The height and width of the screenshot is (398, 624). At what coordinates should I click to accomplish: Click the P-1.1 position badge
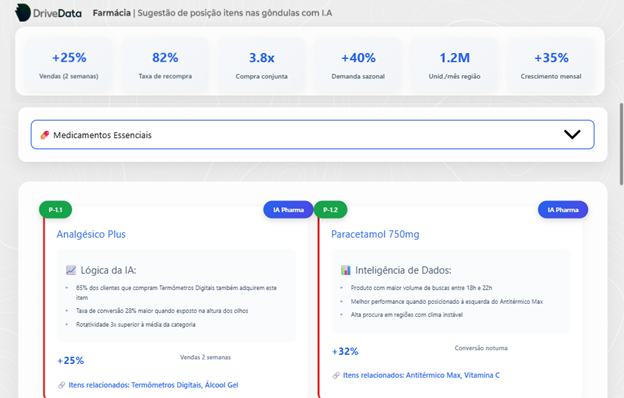pyautogui.click(x=56, y=210)
